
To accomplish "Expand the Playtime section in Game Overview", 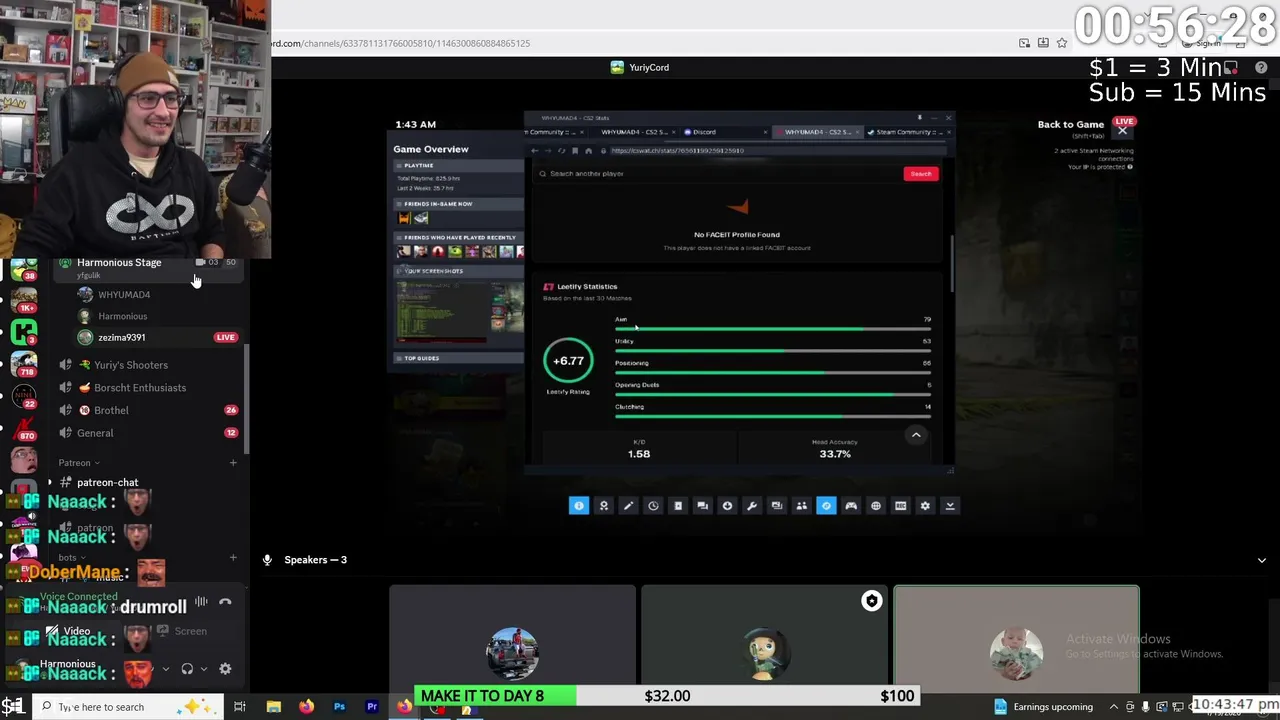I will [458, 166].
